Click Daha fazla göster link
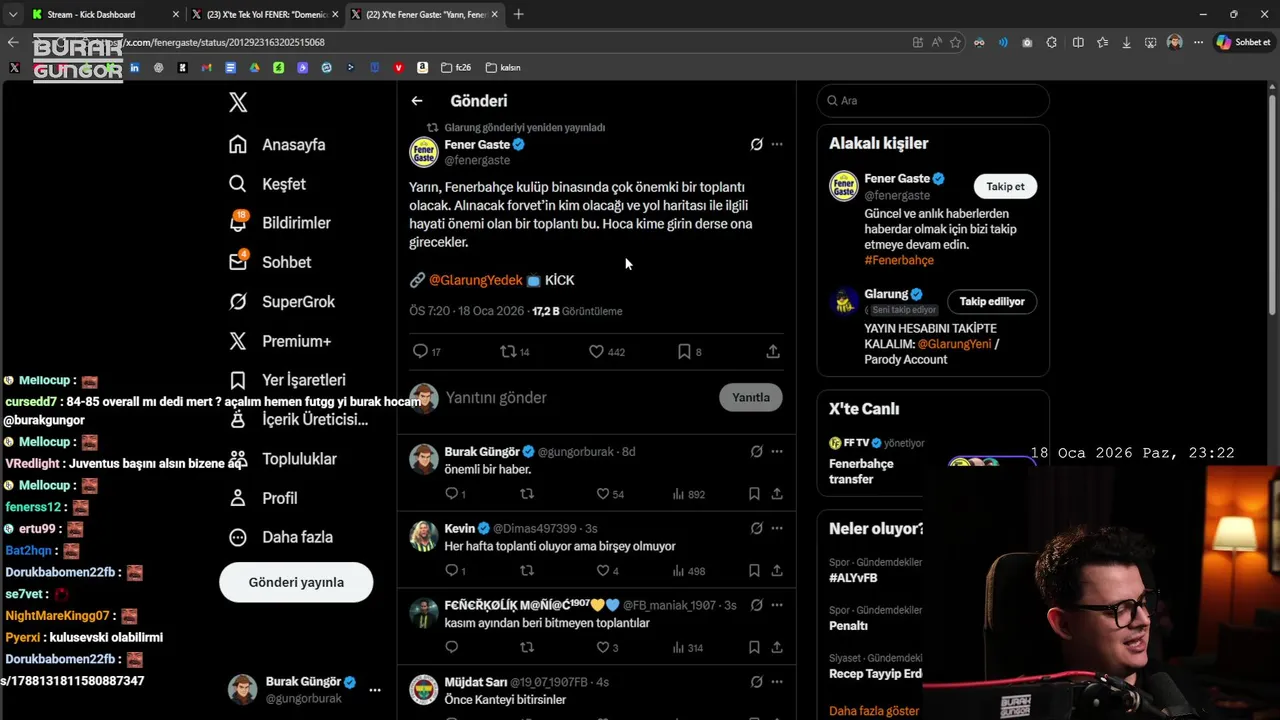This screenshot has width=1280, height=720. click(x=874, y=711)
